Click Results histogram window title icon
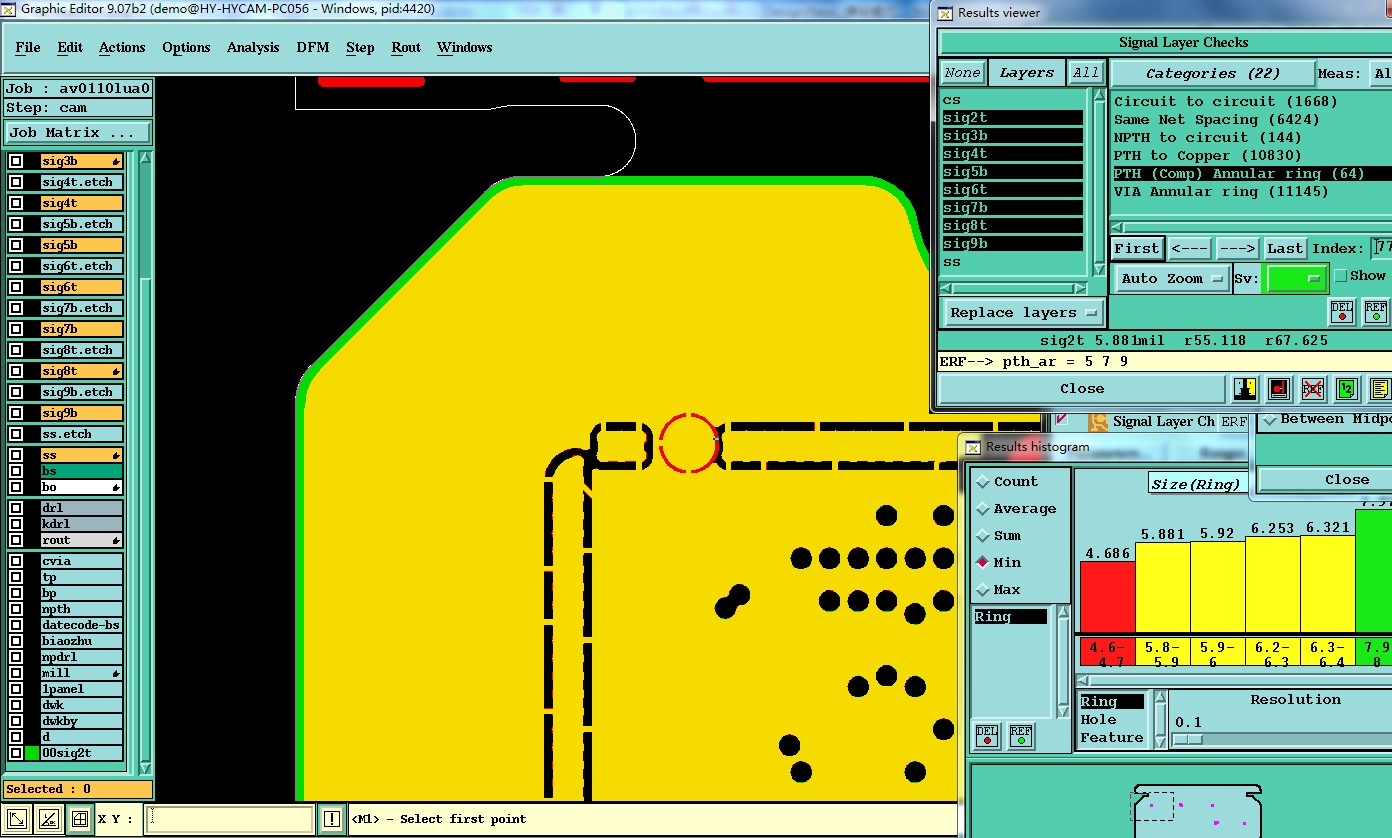Viewport: 1392px width, 838px height. click(972, 447)
